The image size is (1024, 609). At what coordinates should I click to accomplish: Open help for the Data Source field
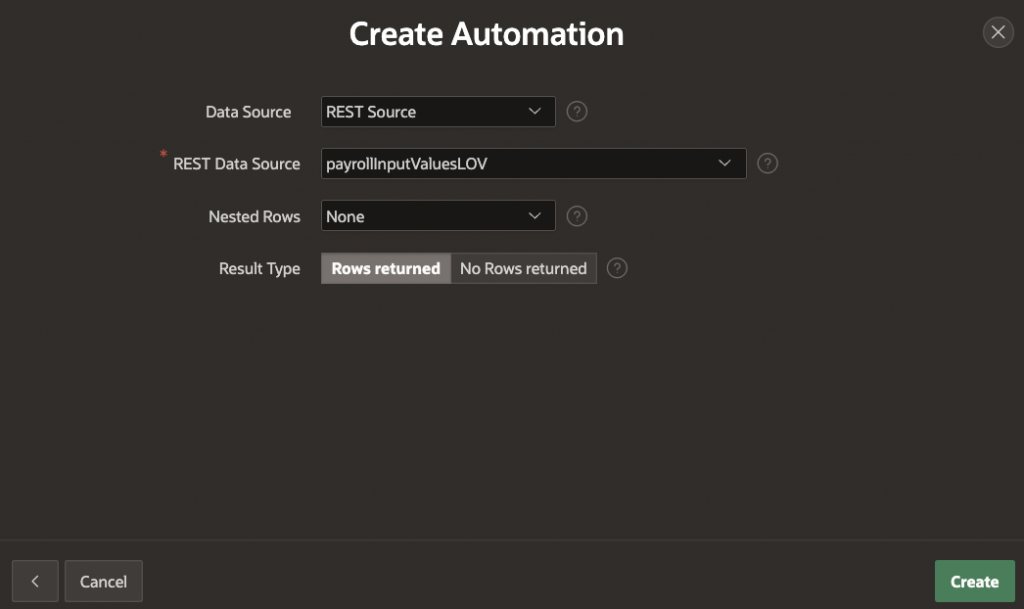coord(577,112)
